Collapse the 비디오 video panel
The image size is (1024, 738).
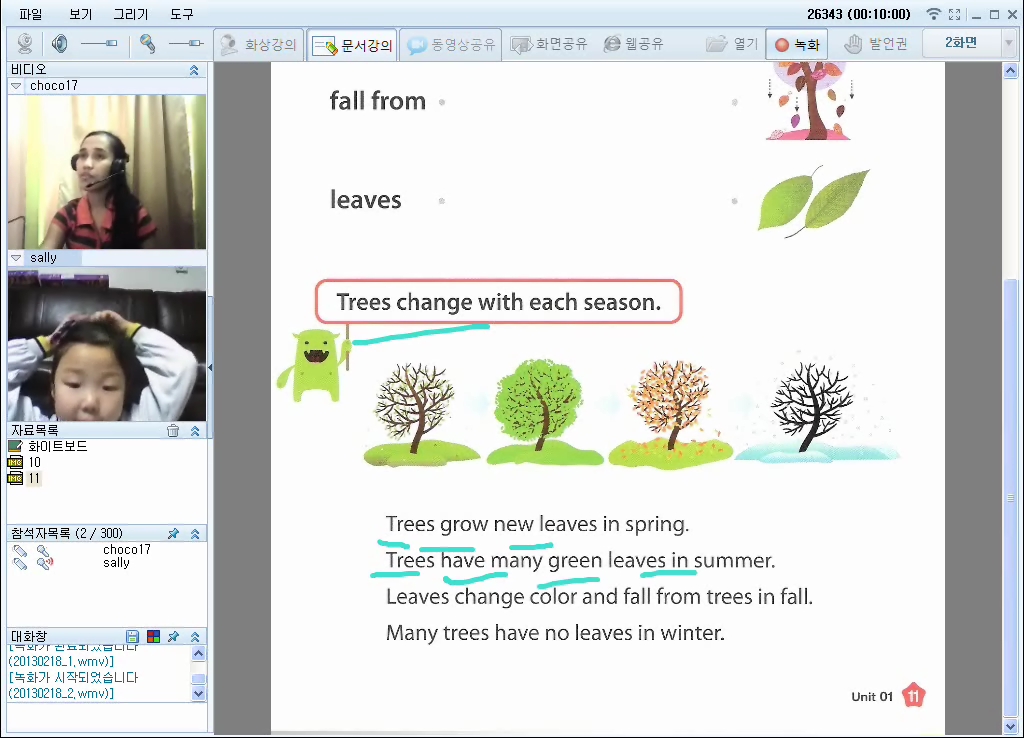tap(194, 70)
